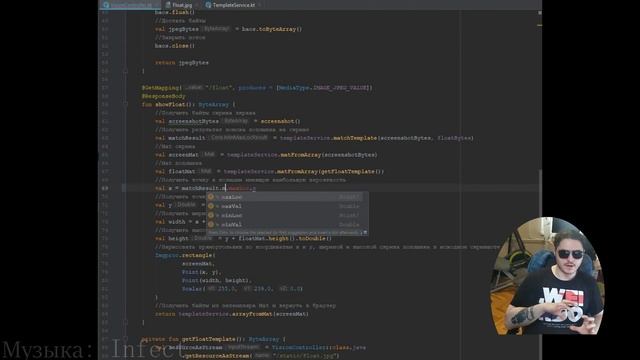This screenshot has height=360, width=640.
Task: Click fold end marker after return jpegBytes
Action: point(126,71)
